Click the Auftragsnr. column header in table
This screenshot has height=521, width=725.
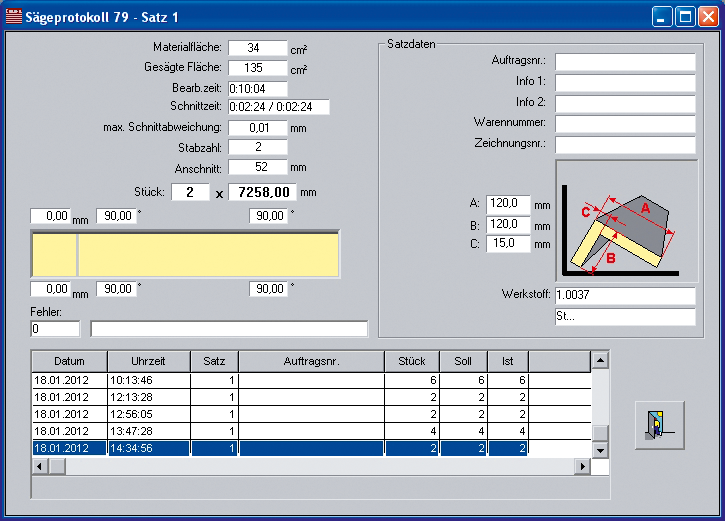pyautogui.click(x=312, y=361)
